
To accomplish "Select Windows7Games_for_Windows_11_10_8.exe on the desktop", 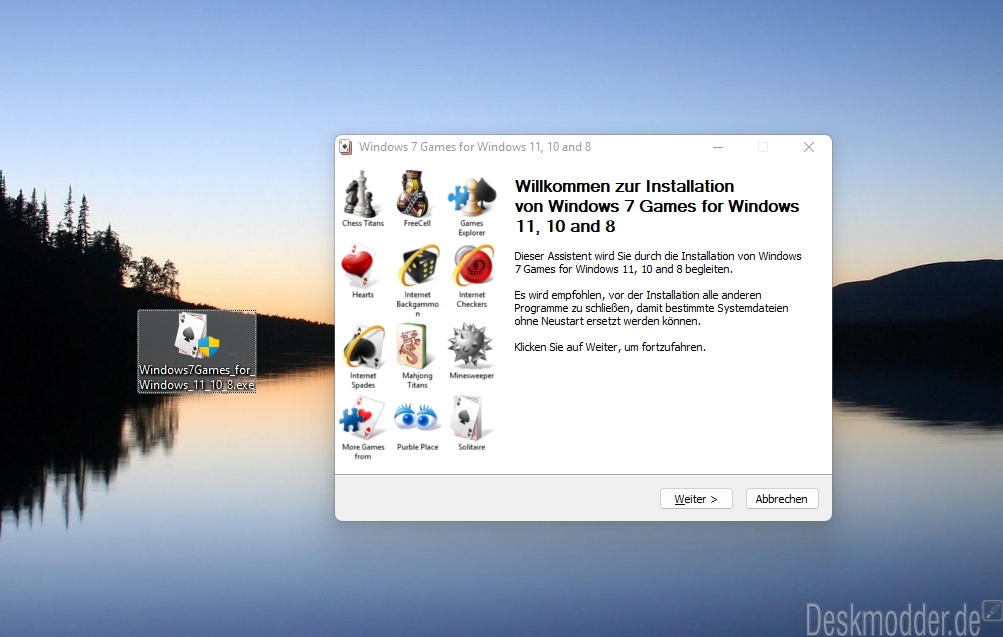I will pyautogui.click(x=197, y=351).
